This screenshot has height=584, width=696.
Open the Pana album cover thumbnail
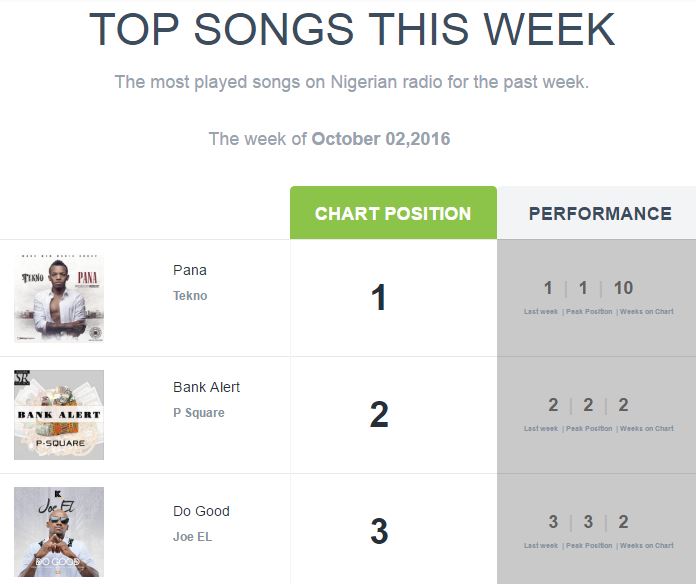tap(59, 298)
